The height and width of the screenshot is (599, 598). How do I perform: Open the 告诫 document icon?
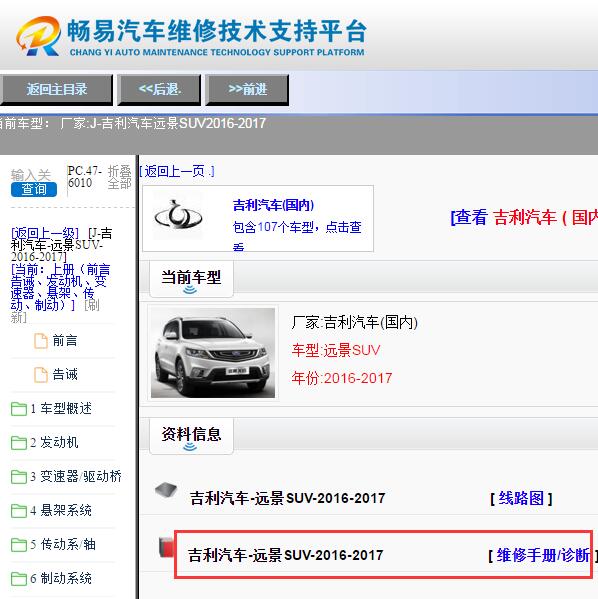pyautogui.click(x=41, y=375)
